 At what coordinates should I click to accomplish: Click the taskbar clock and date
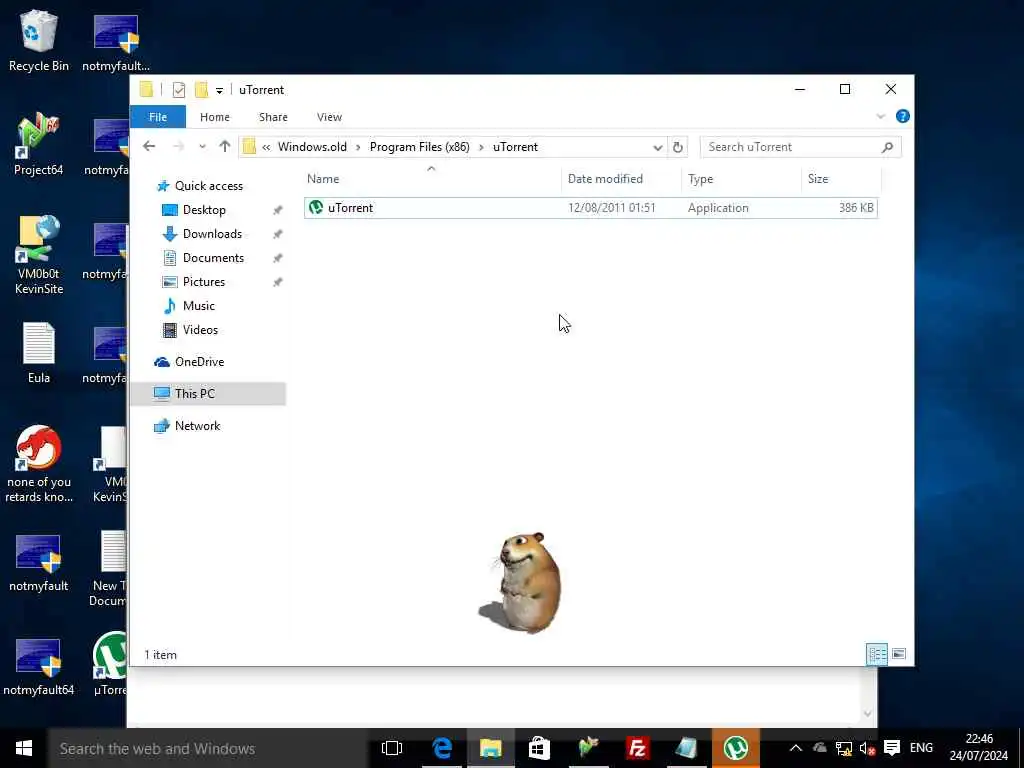pos(979,748)
